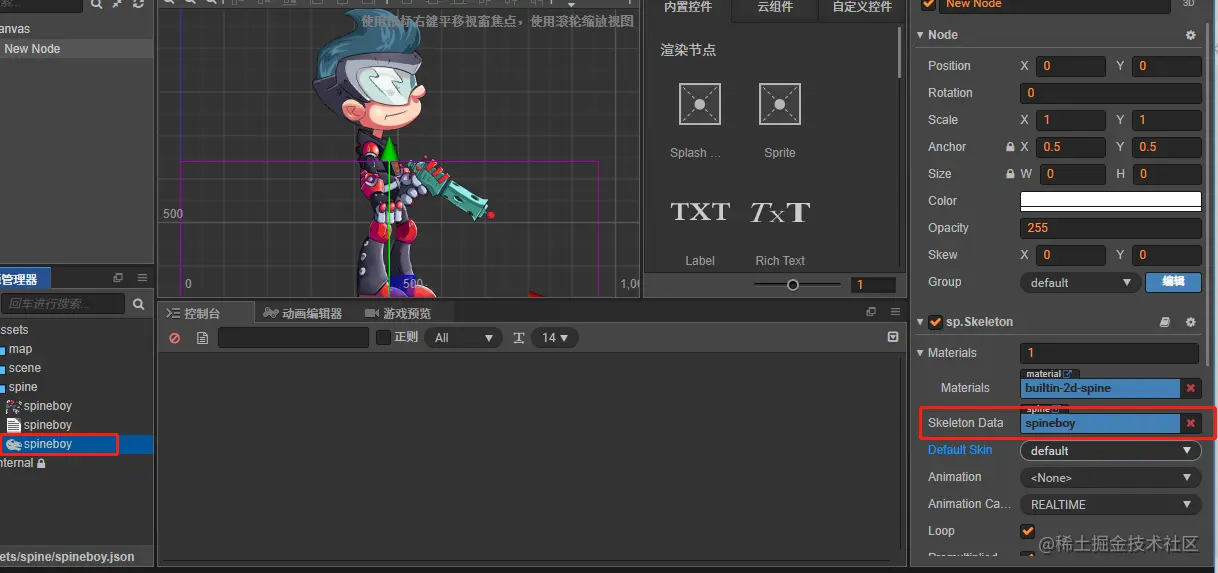This screenshot has width=1218, height=573.
Task: Click the Opacity 255 input field
Action: [1110, 228]
